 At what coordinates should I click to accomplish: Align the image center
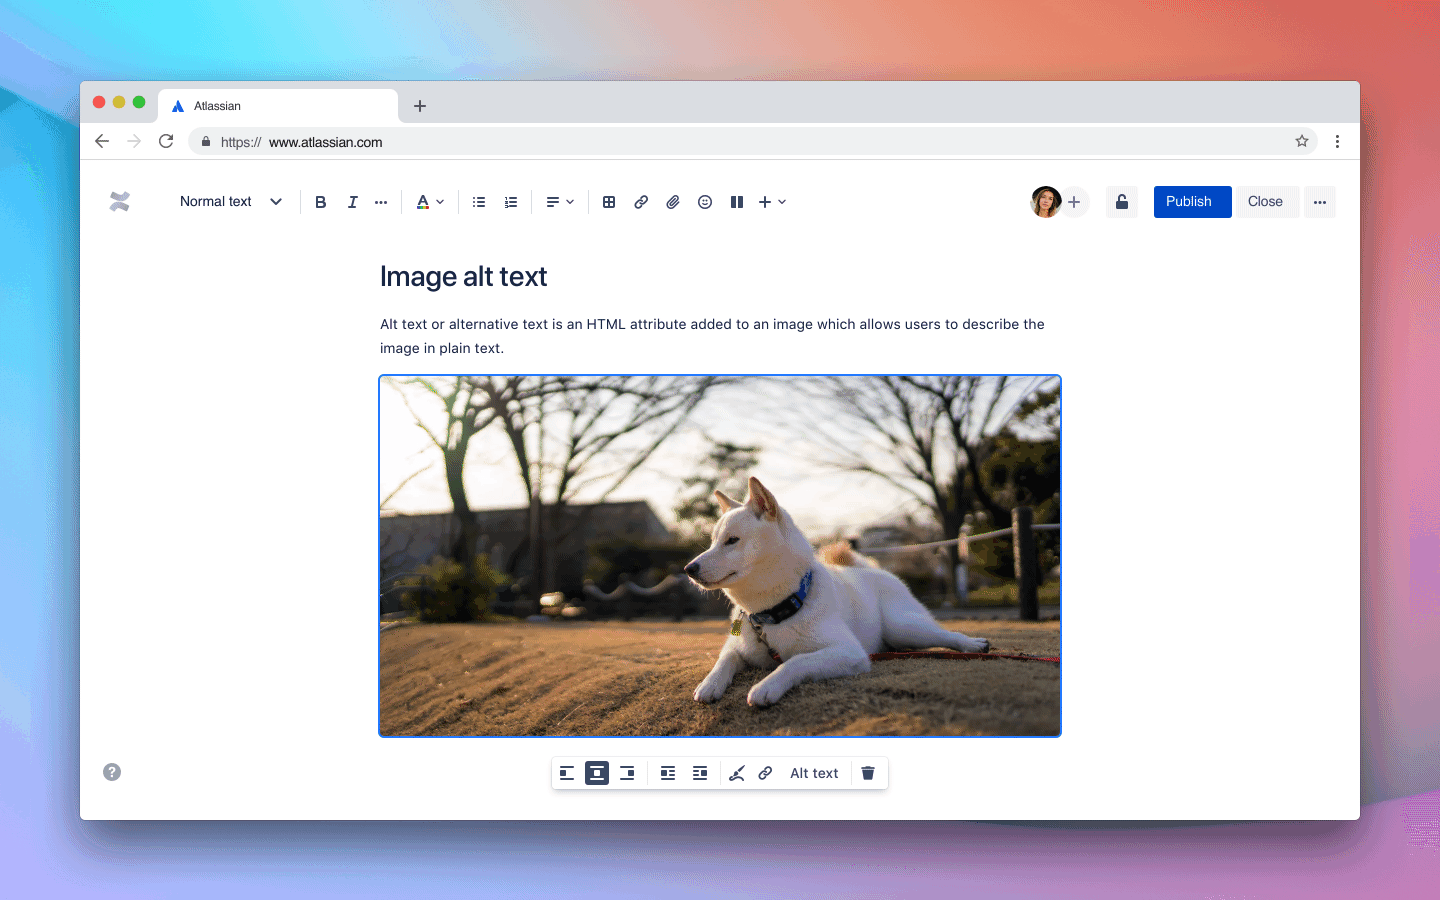coord(597,773)
